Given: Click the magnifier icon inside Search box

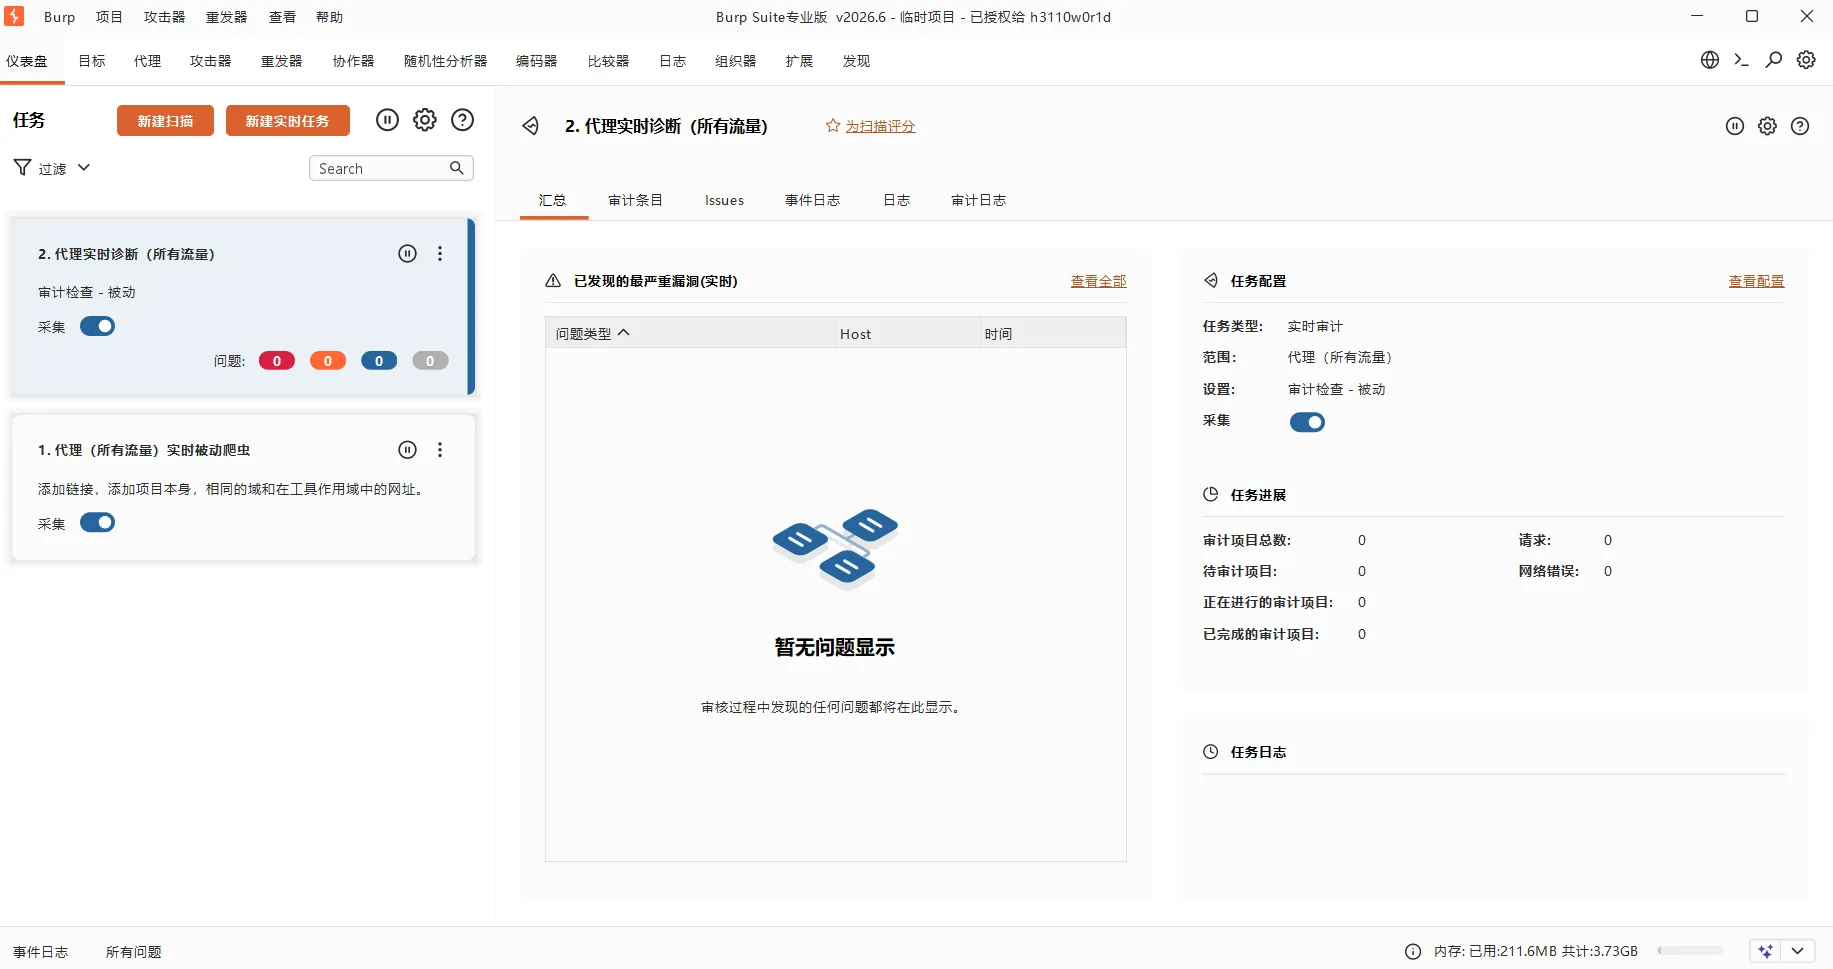Looking at the screenshot, I should (x=456, y=168).
